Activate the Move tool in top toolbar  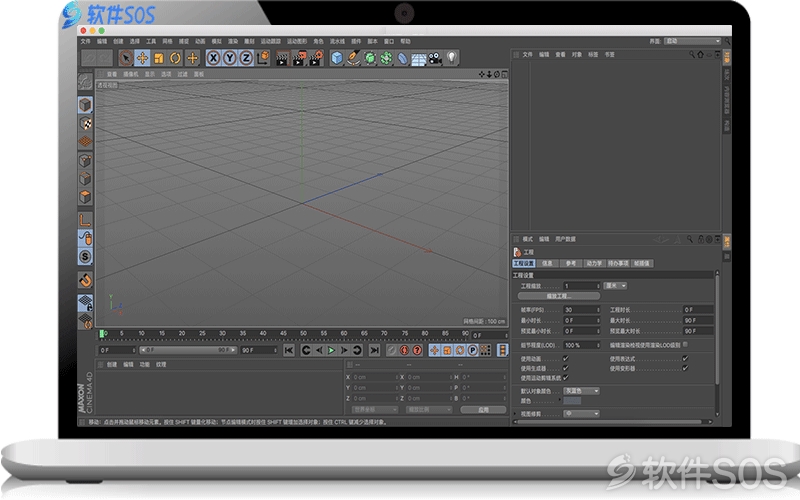(142, 58)
